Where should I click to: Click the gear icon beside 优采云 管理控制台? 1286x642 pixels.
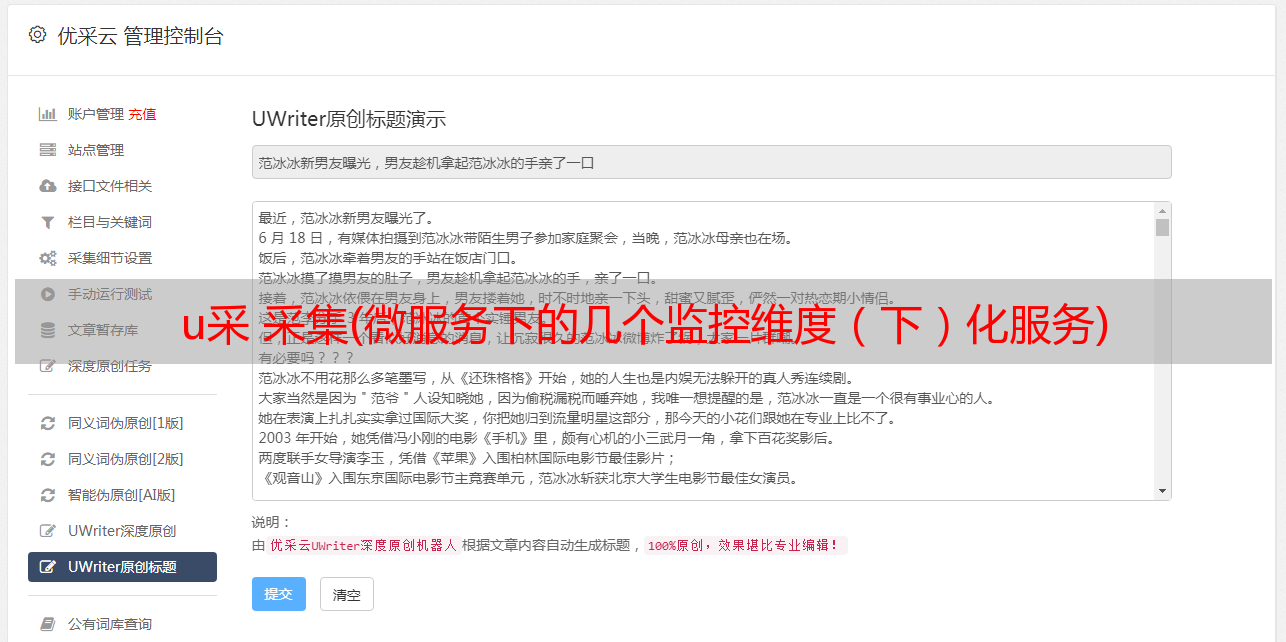(37, 35)
